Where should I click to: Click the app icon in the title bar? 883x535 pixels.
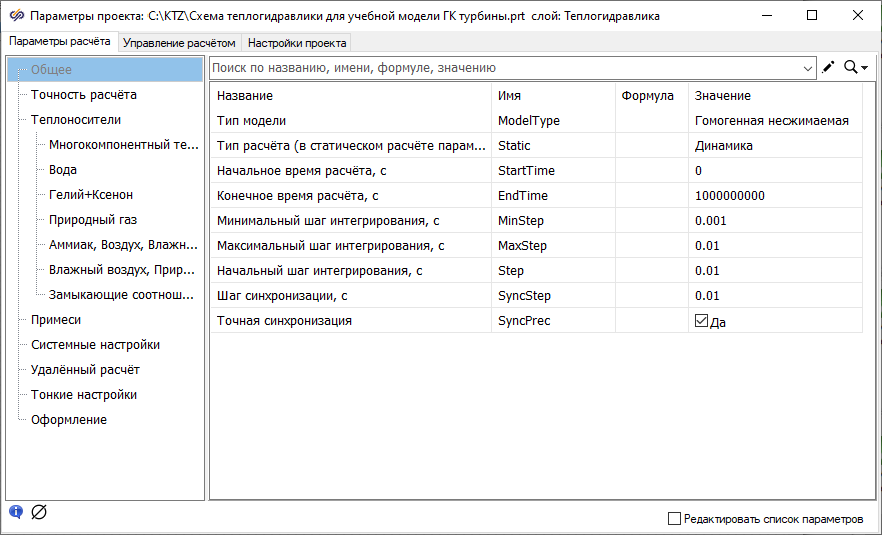click(x=15, y=16)
